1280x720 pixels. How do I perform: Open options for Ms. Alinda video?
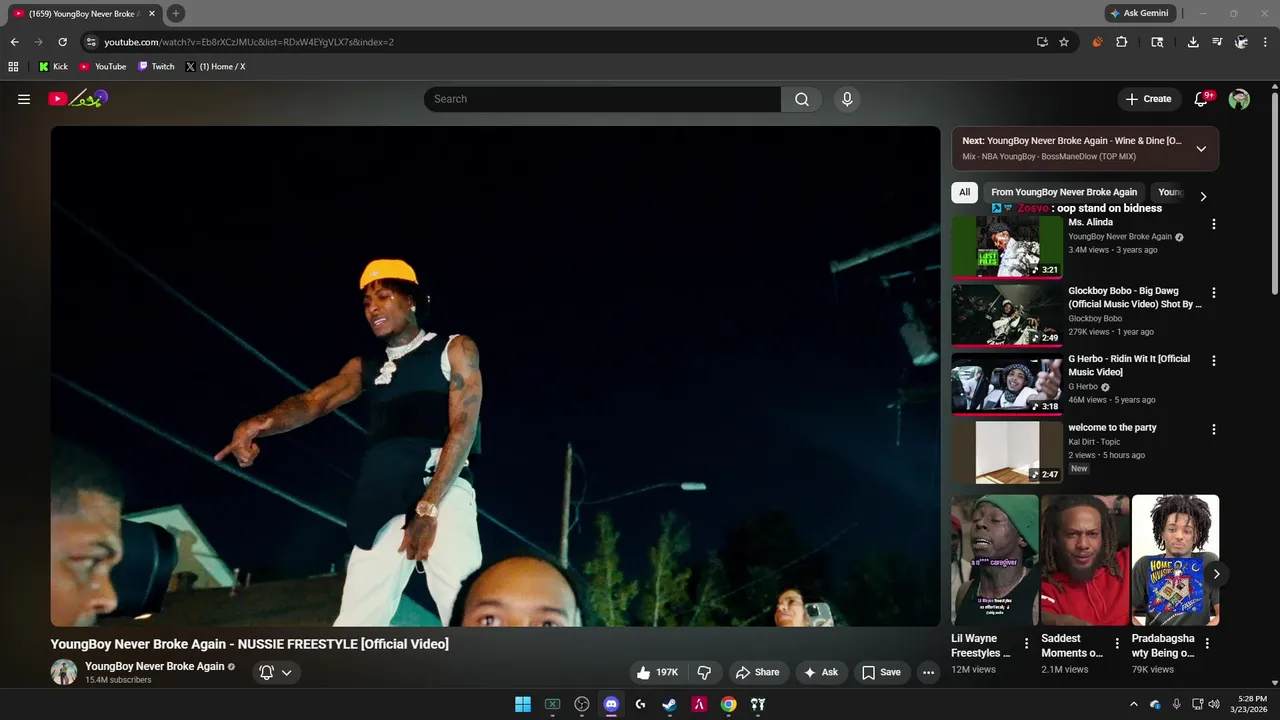pyautogui.click(x=1214, y=224)
